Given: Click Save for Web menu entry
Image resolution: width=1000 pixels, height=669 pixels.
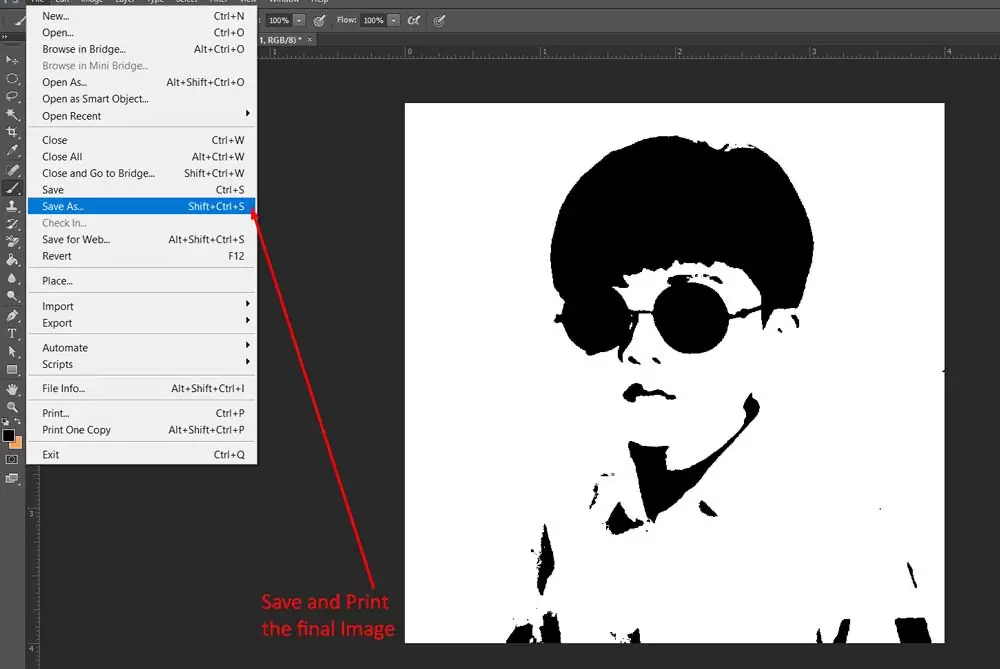Looking at the screenshot, I should pos(76,239).
